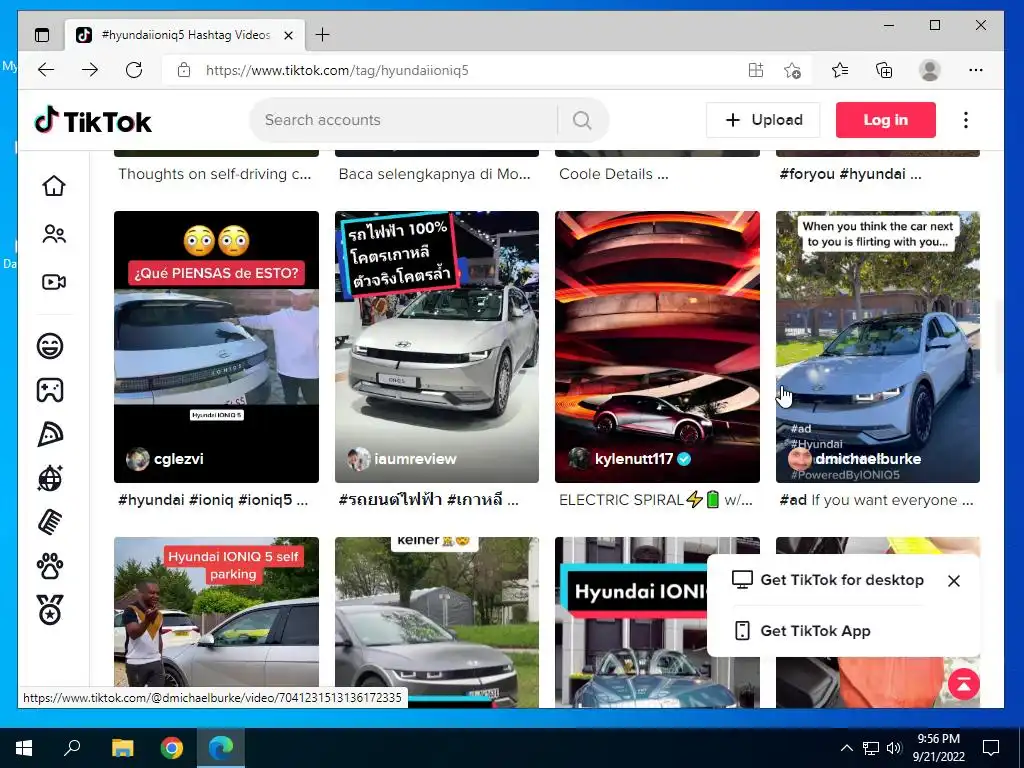Click the 'Thoughts on self-driving c...' caption
This screenshot has height=768, width=1024.
(215, 174)
